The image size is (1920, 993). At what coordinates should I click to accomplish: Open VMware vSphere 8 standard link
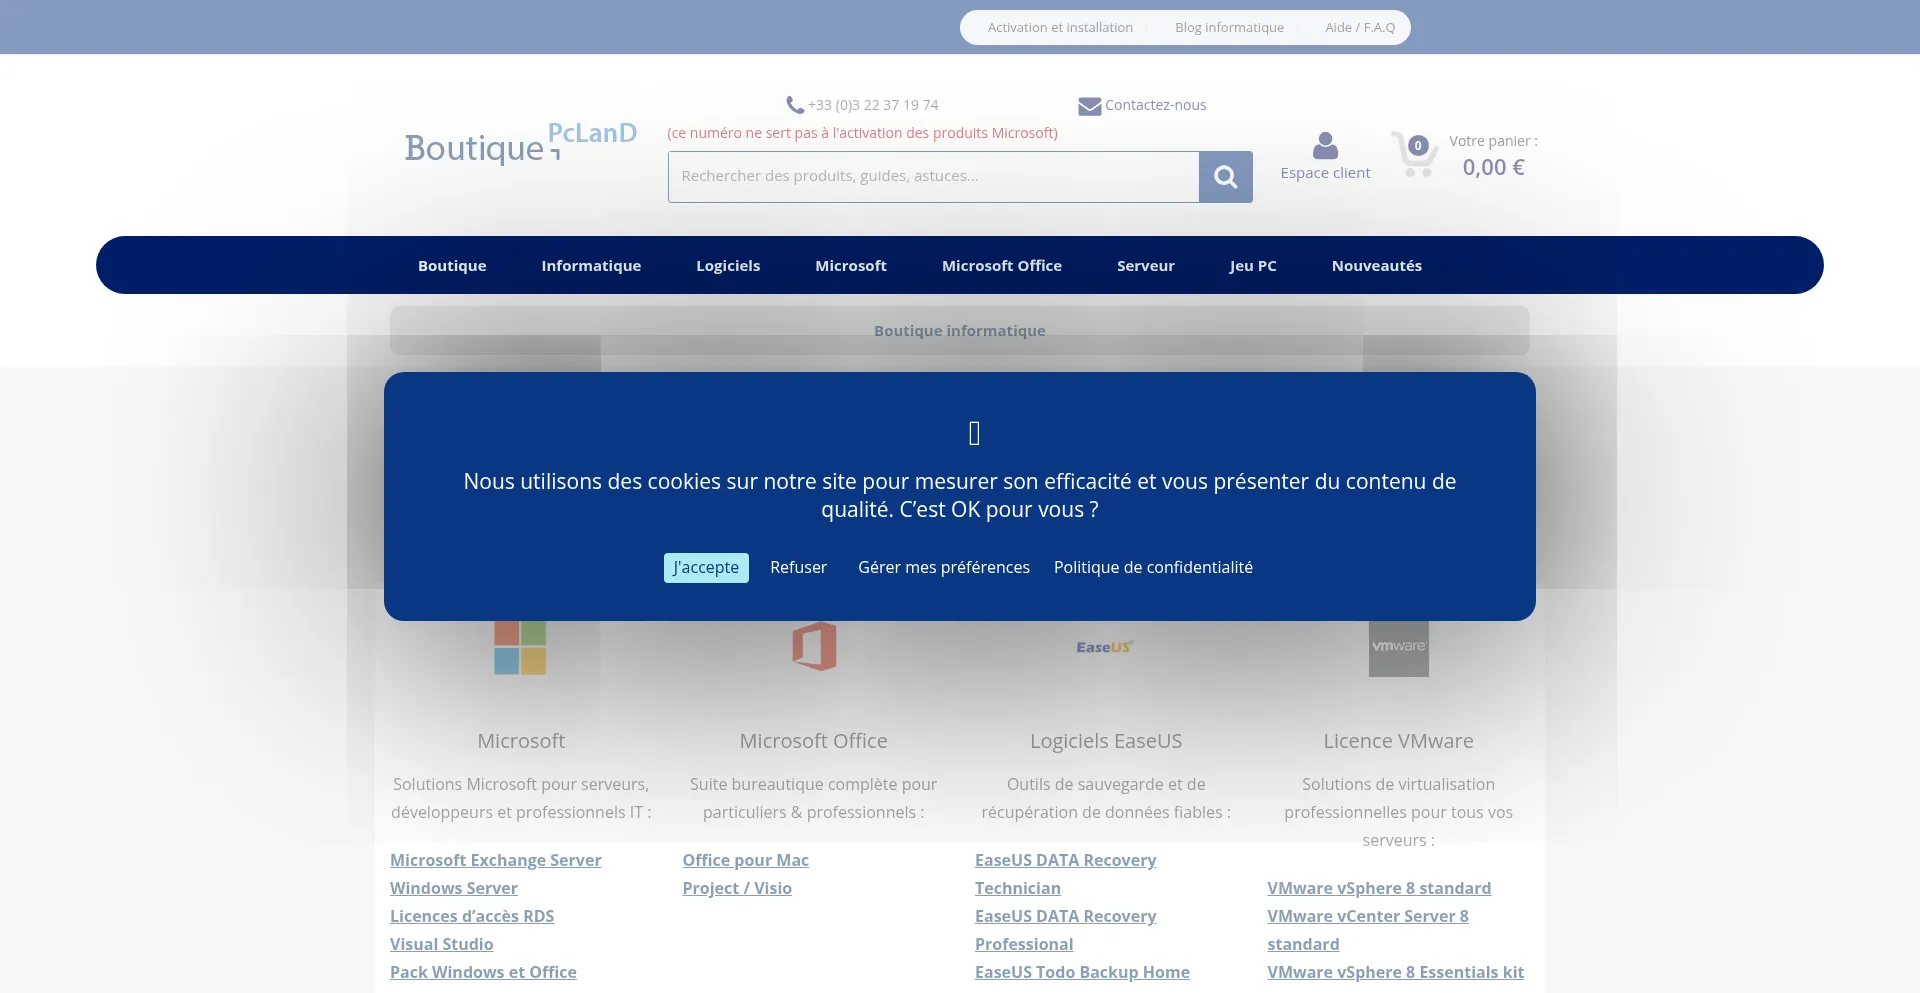click(1379, 889)
